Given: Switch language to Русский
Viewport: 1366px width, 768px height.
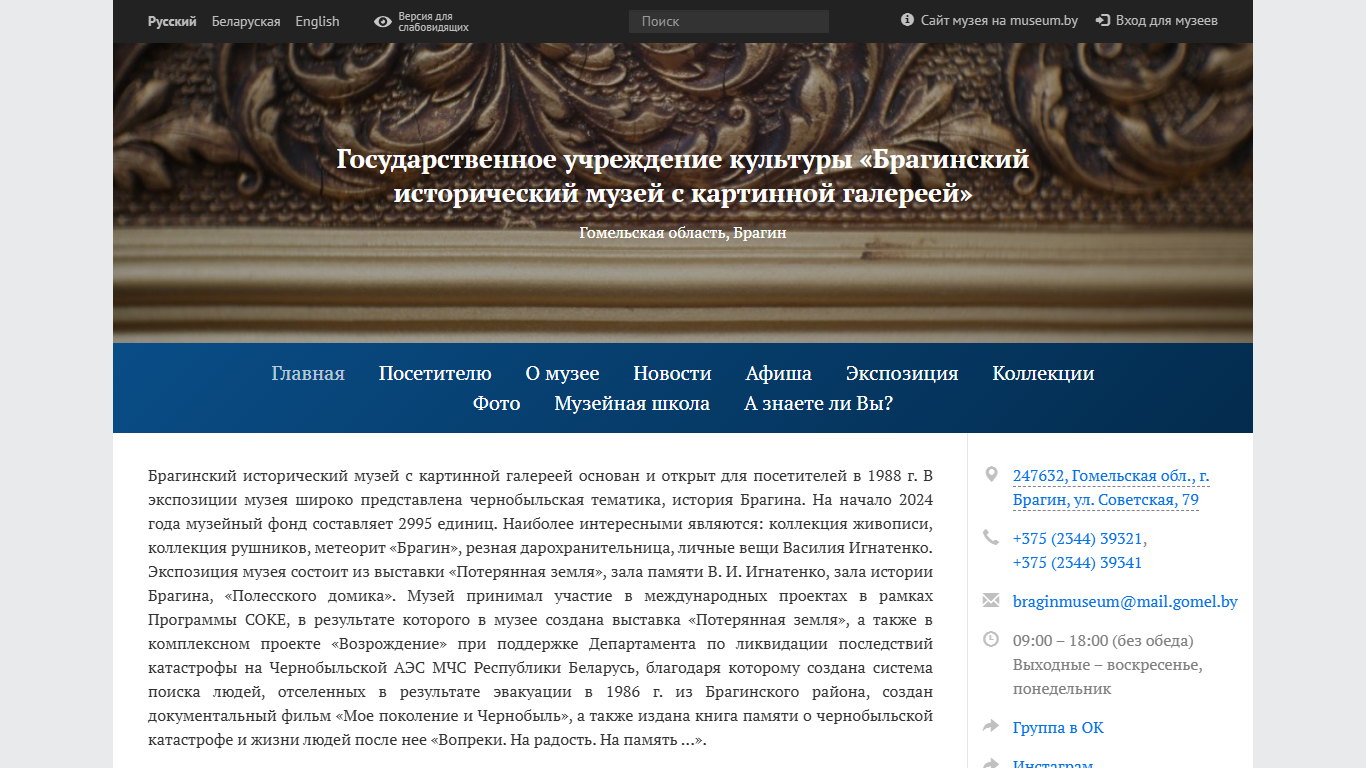Looking at the screenshot, I should pyautogui.click(x=172, y=21).
